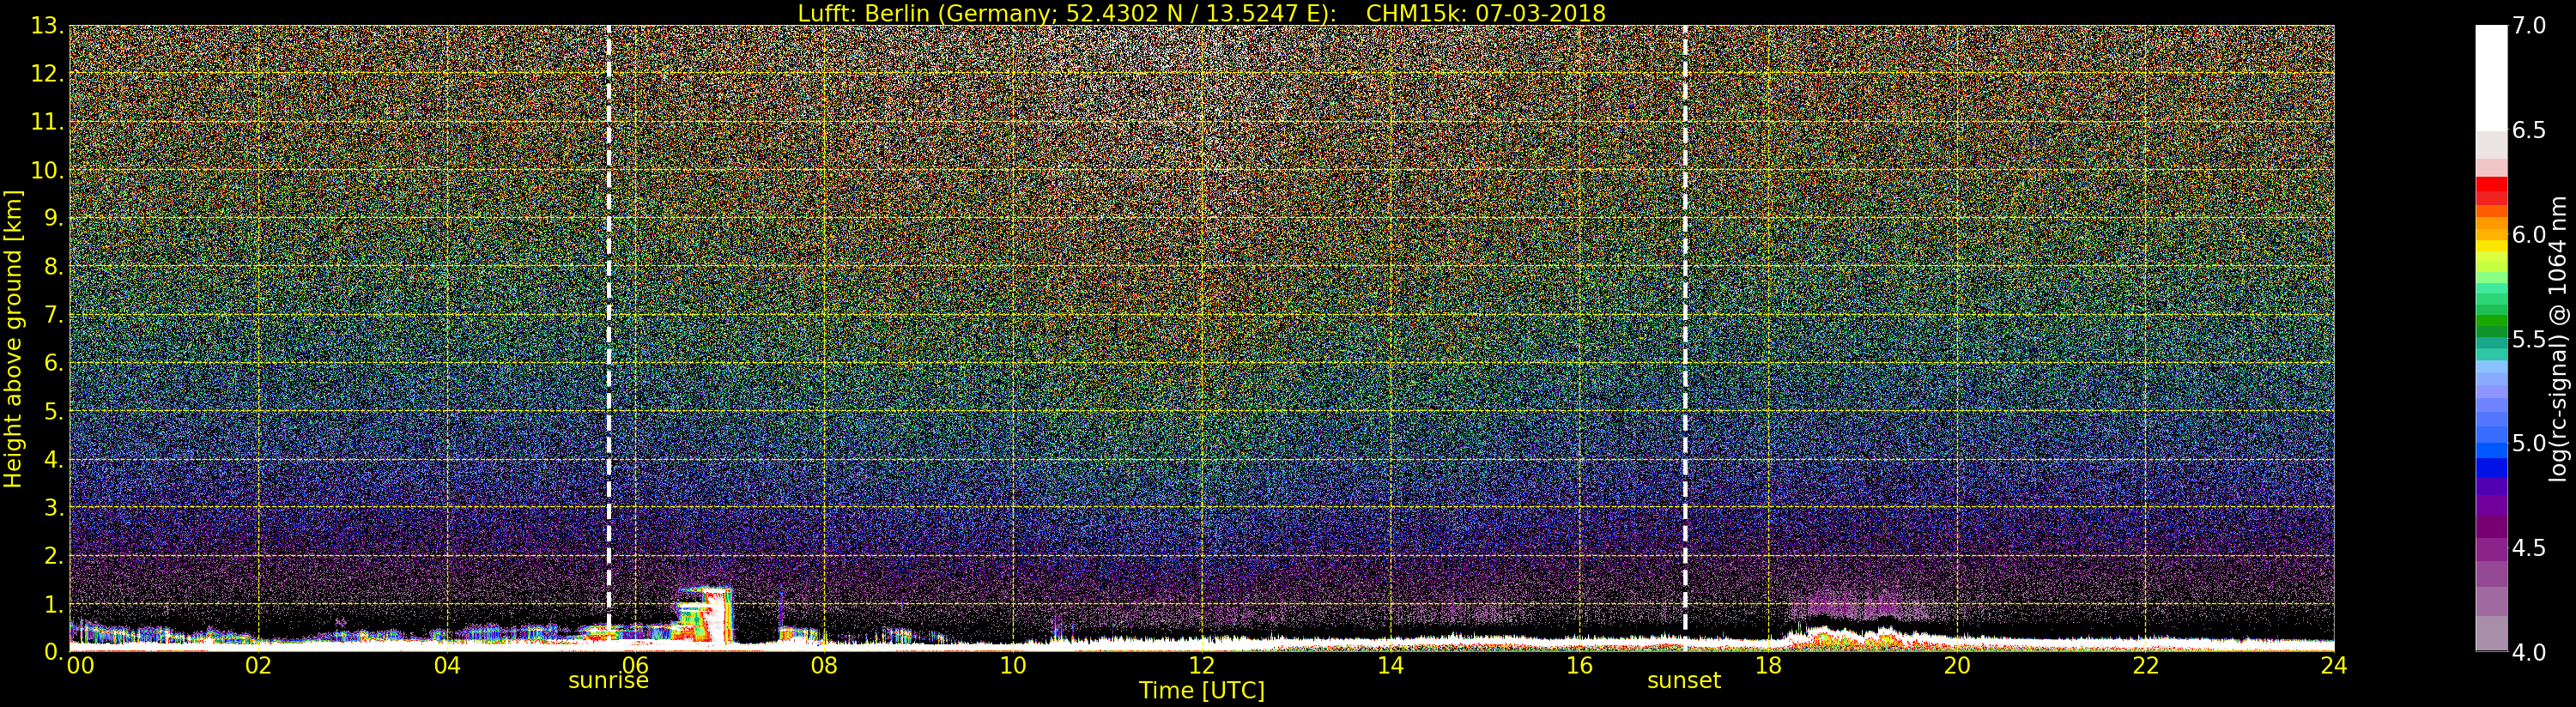Click time axis tick '24'
The width and height of the screenshot is (2576, 707).
pos(2334,665)
